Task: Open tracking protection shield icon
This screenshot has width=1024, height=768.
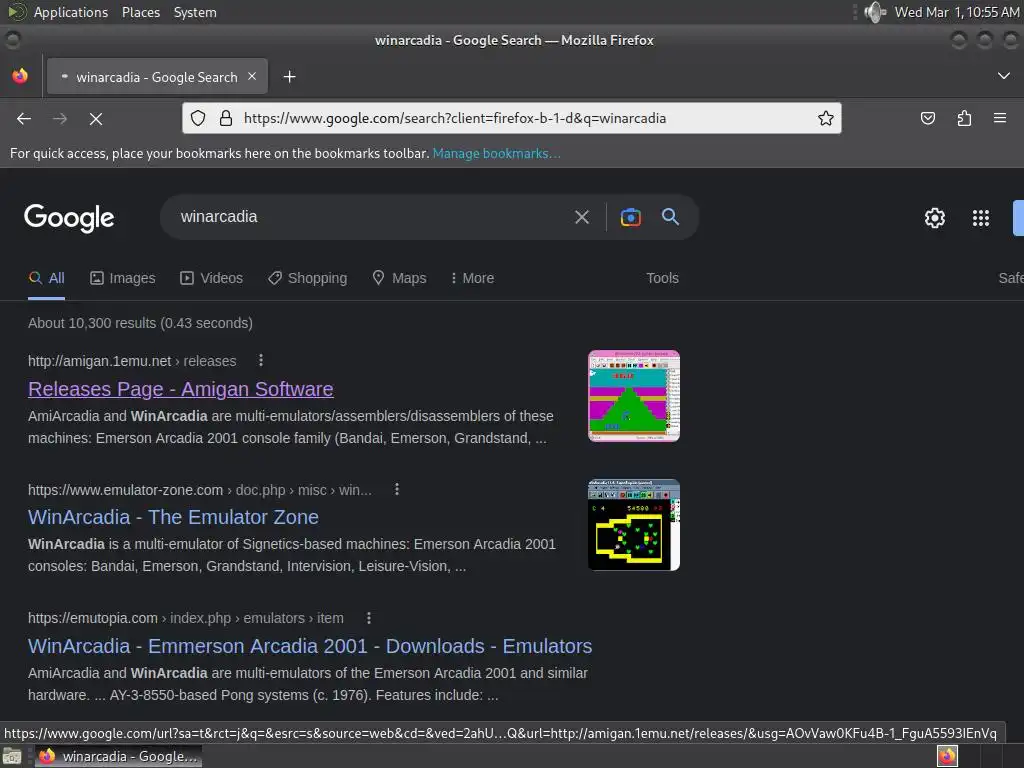Action: click(x=198, y=118)
